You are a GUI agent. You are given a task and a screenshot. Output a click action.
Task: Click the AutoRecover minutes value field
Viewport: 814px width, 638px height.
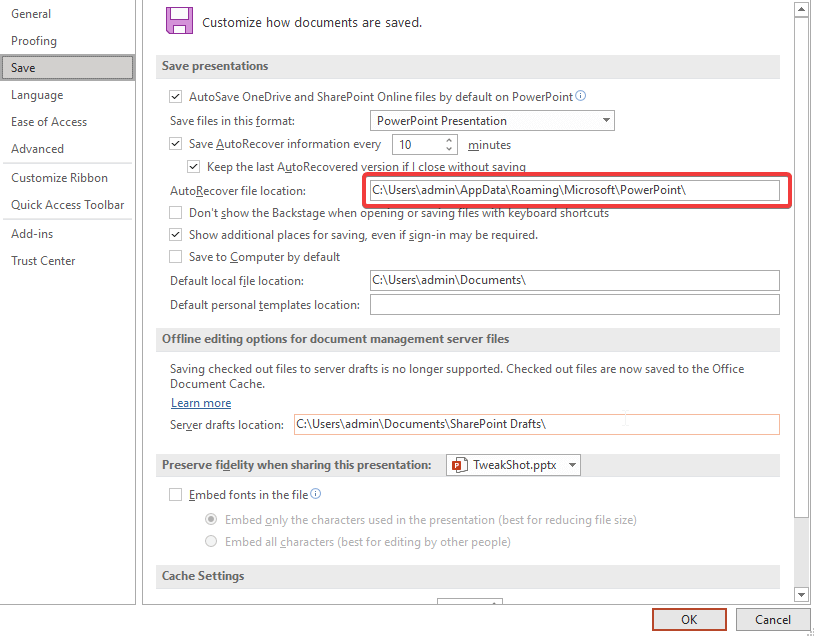(418, 144)
